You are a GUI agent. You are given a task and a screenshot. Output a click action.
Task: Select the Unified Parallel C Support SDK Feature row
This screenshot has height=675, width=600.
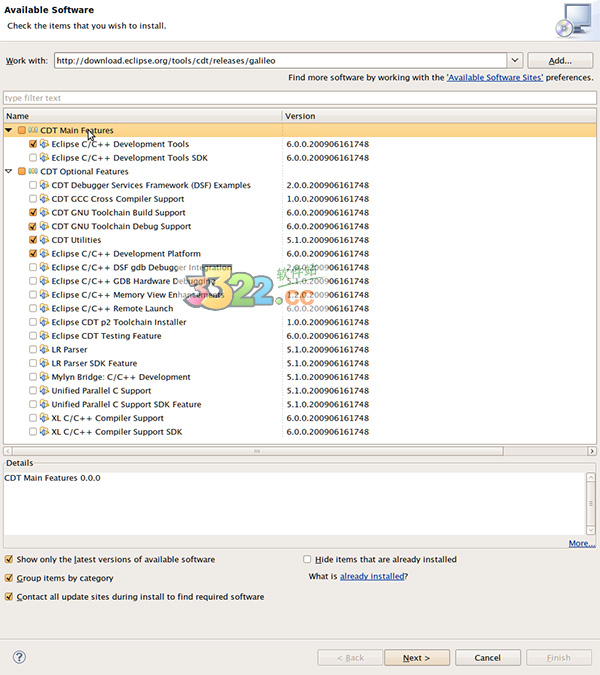point(300,404)
